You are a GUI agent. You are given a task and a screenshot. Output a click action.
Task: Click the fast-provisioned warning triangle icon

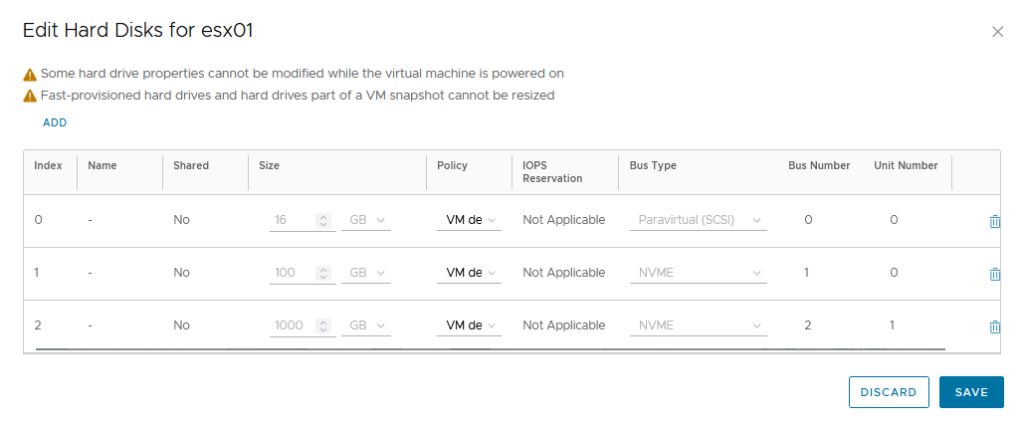pos(29,96)
